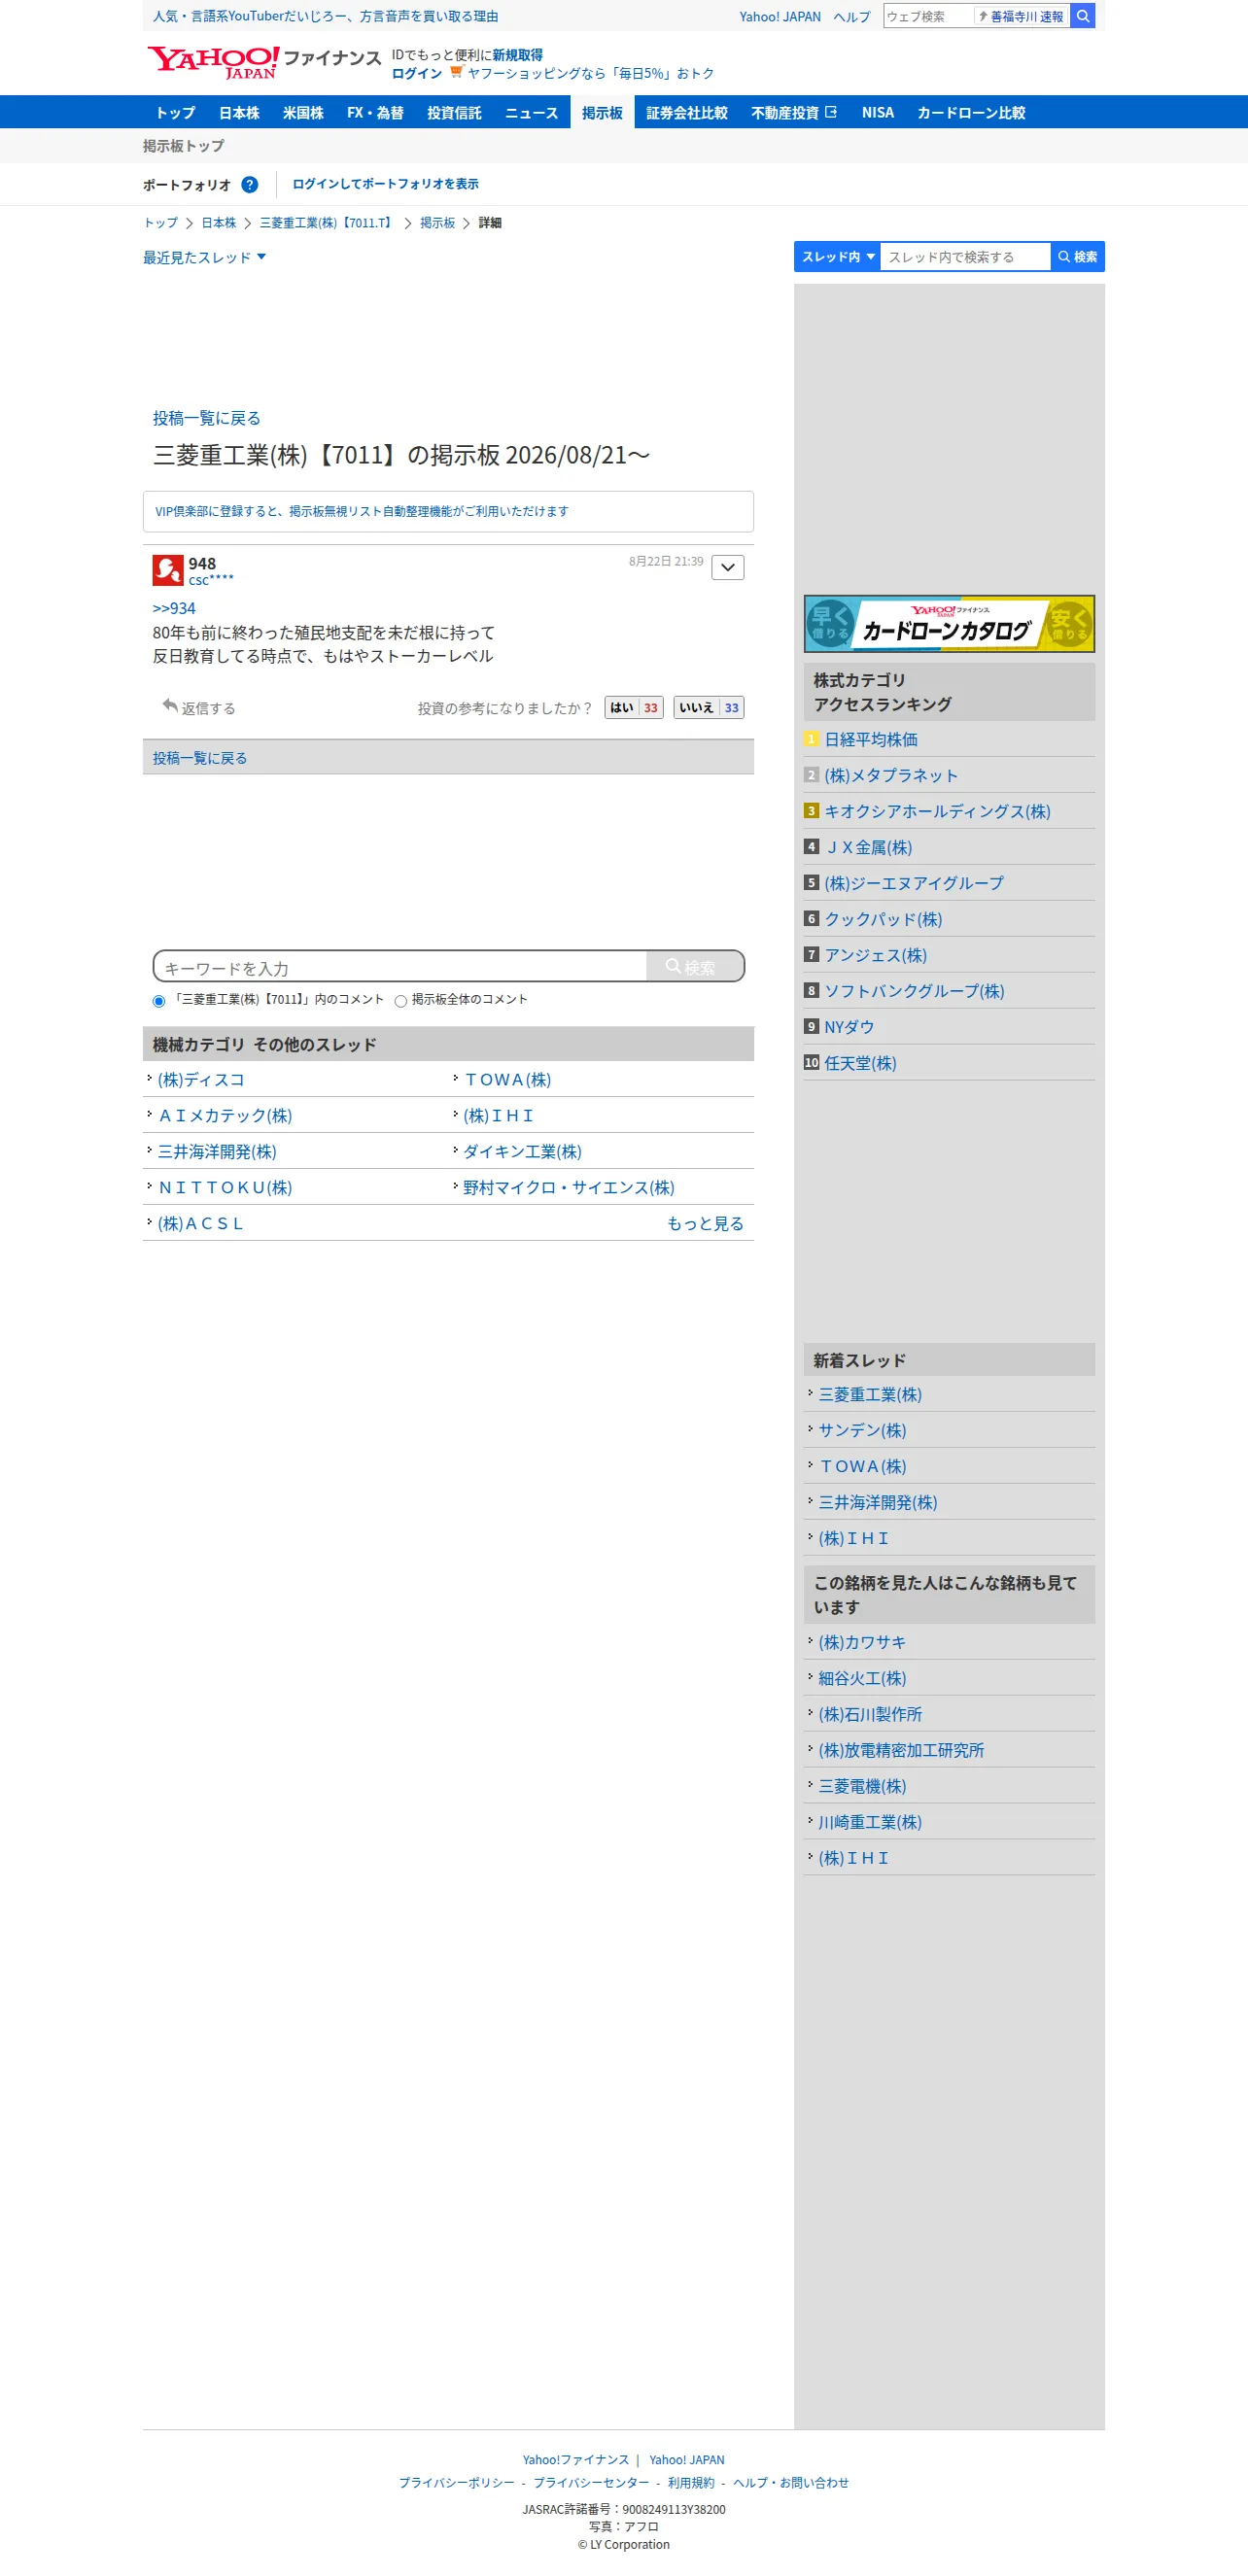Click the ヘルプ・お問い合わせ footer link
Viewport: 1248px width, 2576px height.
pos(790,2482)
